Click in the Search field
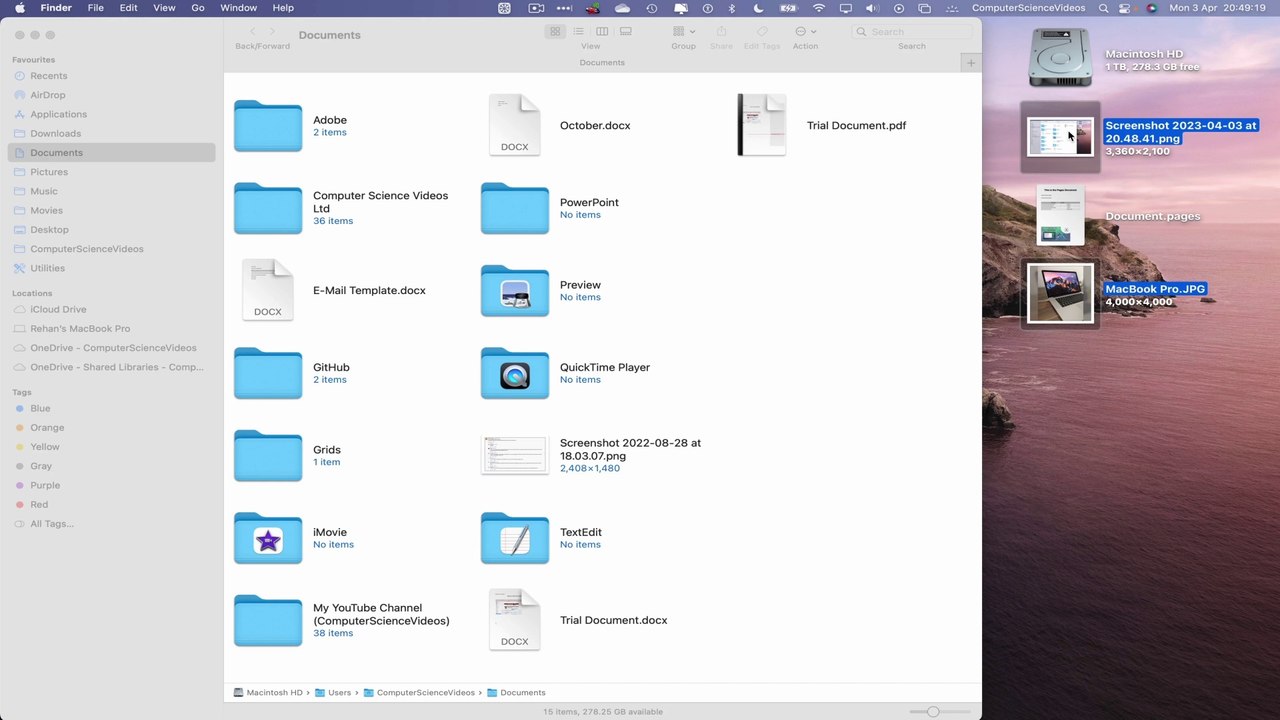 [912, 32]
